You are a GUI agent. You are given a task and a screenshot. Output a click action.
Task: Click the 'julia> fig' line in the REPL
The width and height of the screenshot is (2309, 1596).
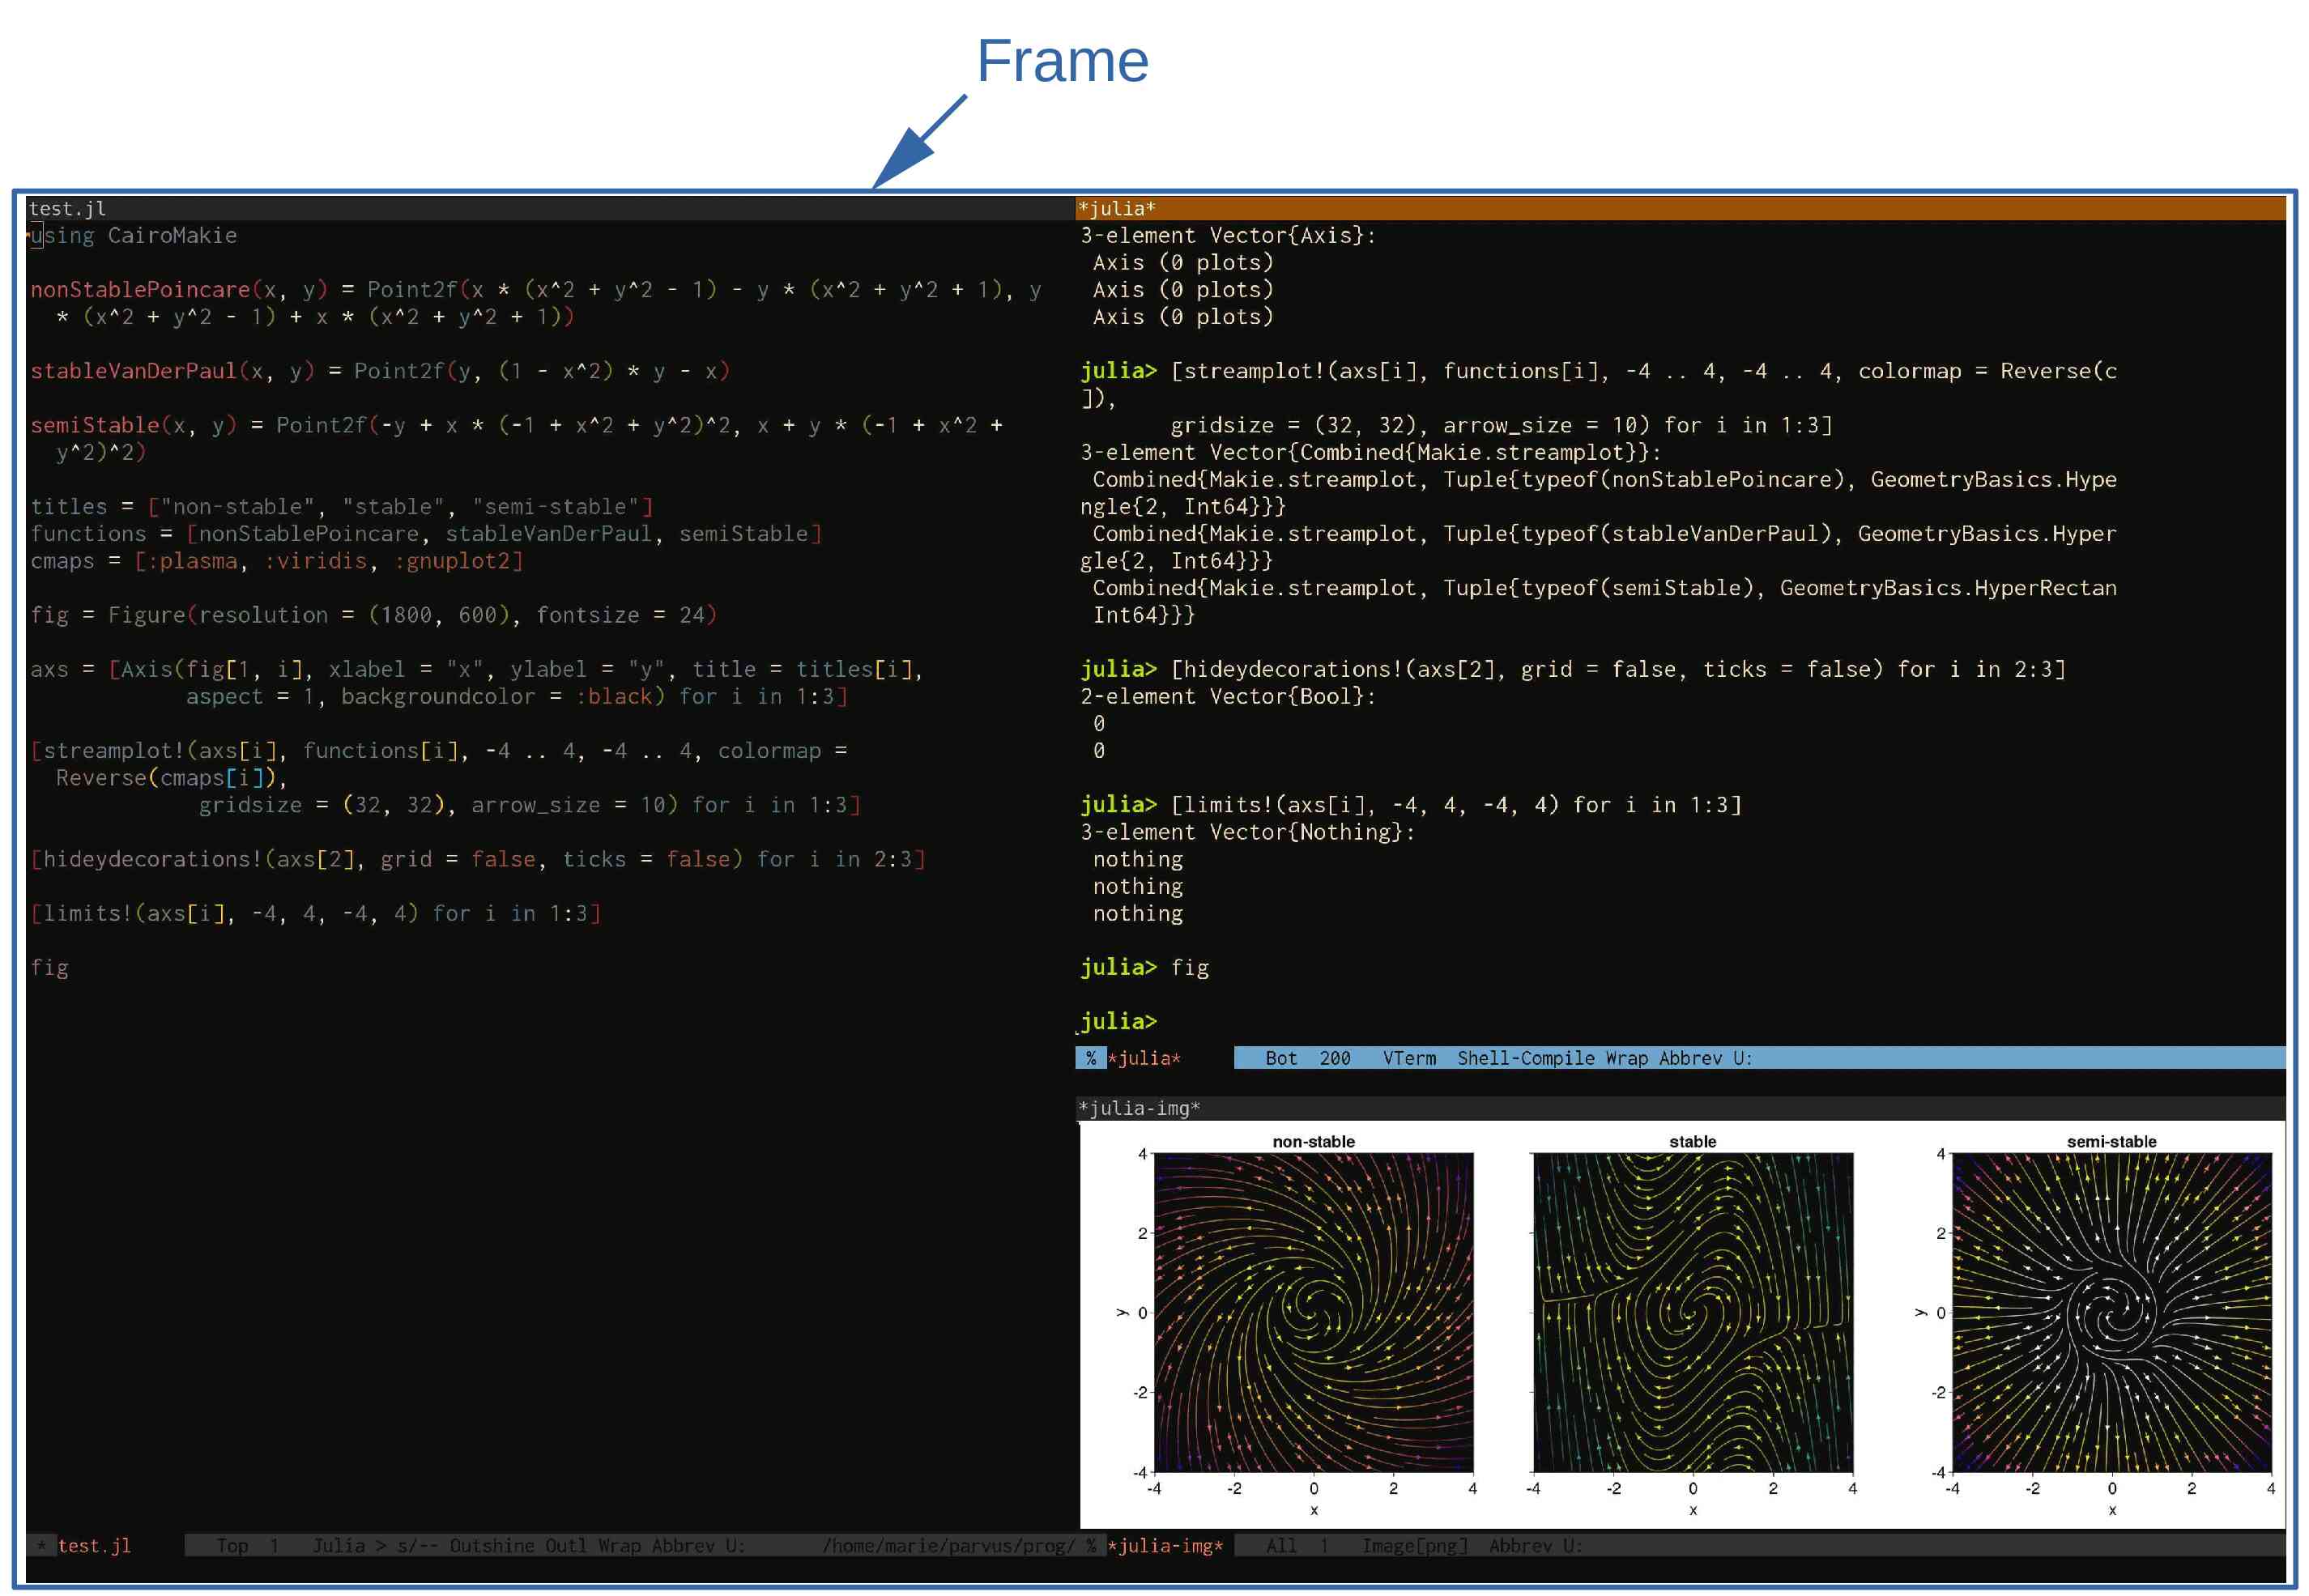(x=1145, y=967)
